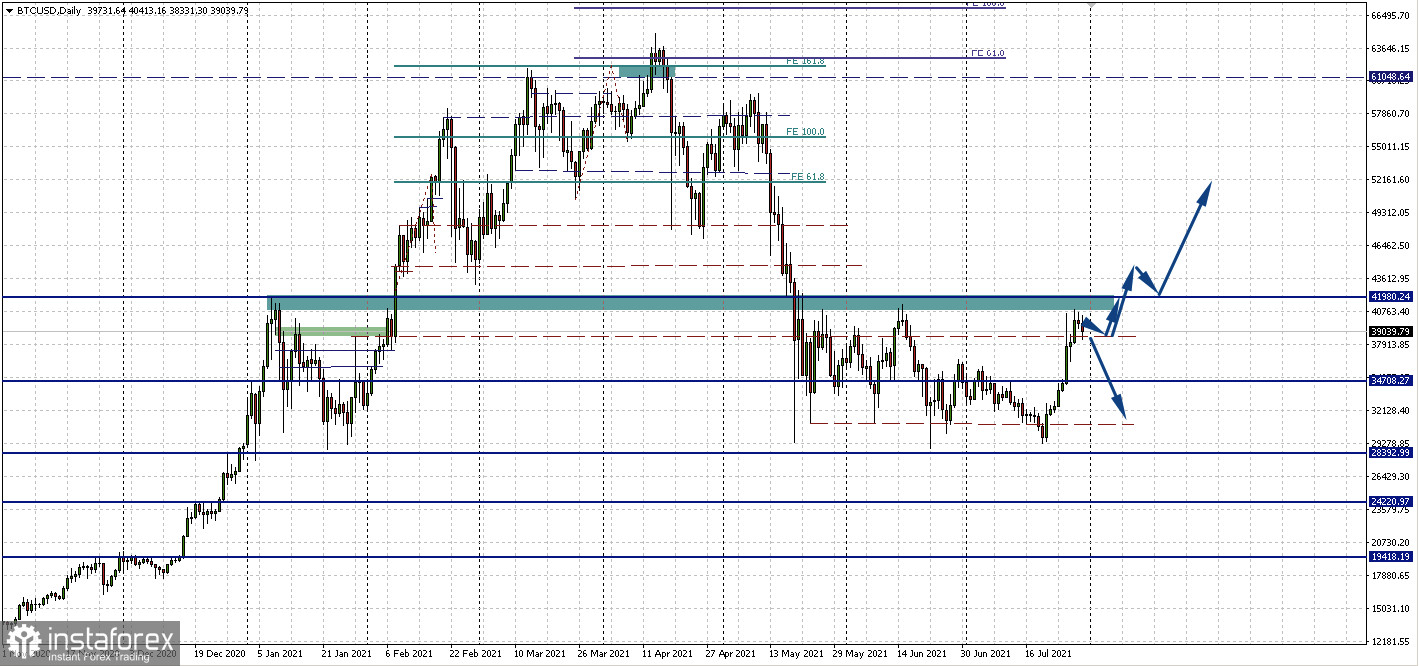Click the current price tag 39039.79
The height and width of the screenshot is (666, 1419).
coord(1391,331)
